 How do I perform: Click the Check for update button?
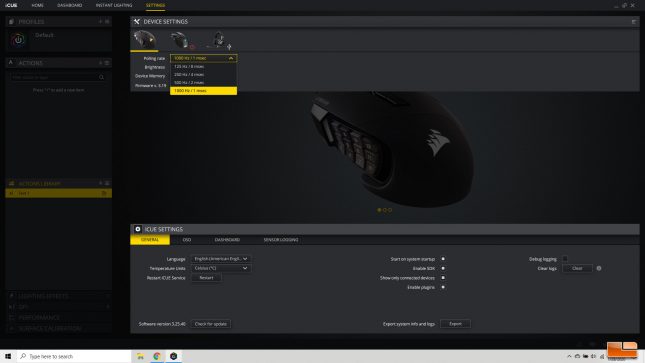[x=211, y=324]
